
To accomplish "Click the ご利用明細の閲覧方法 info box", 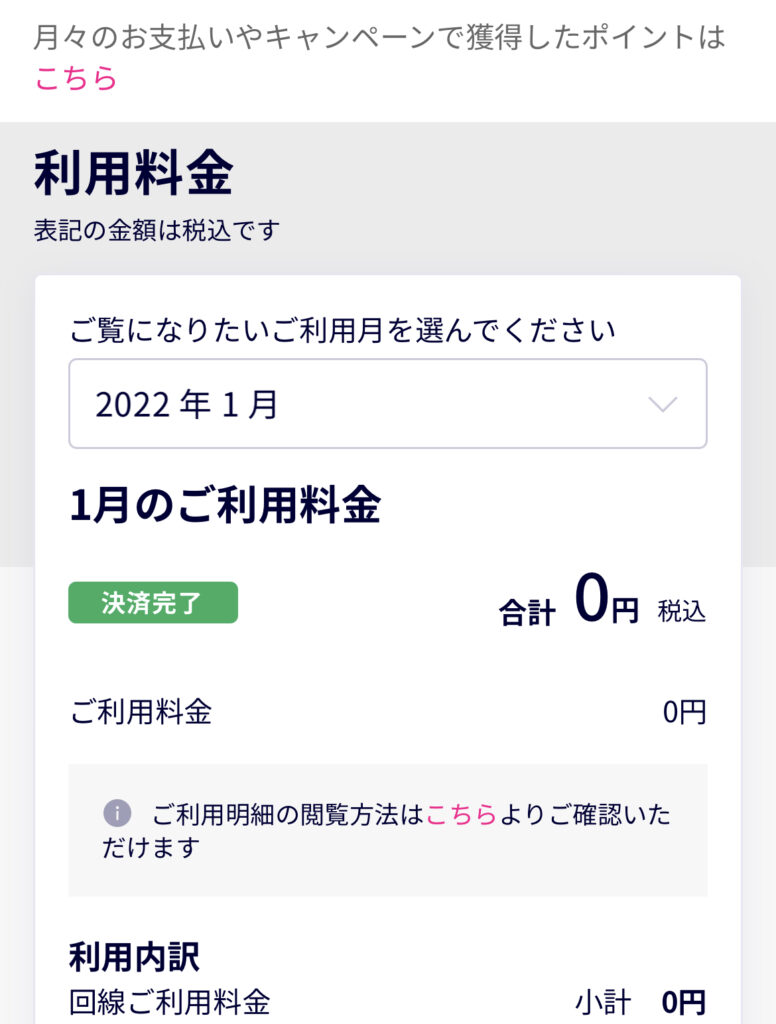I will click(388, 830).
